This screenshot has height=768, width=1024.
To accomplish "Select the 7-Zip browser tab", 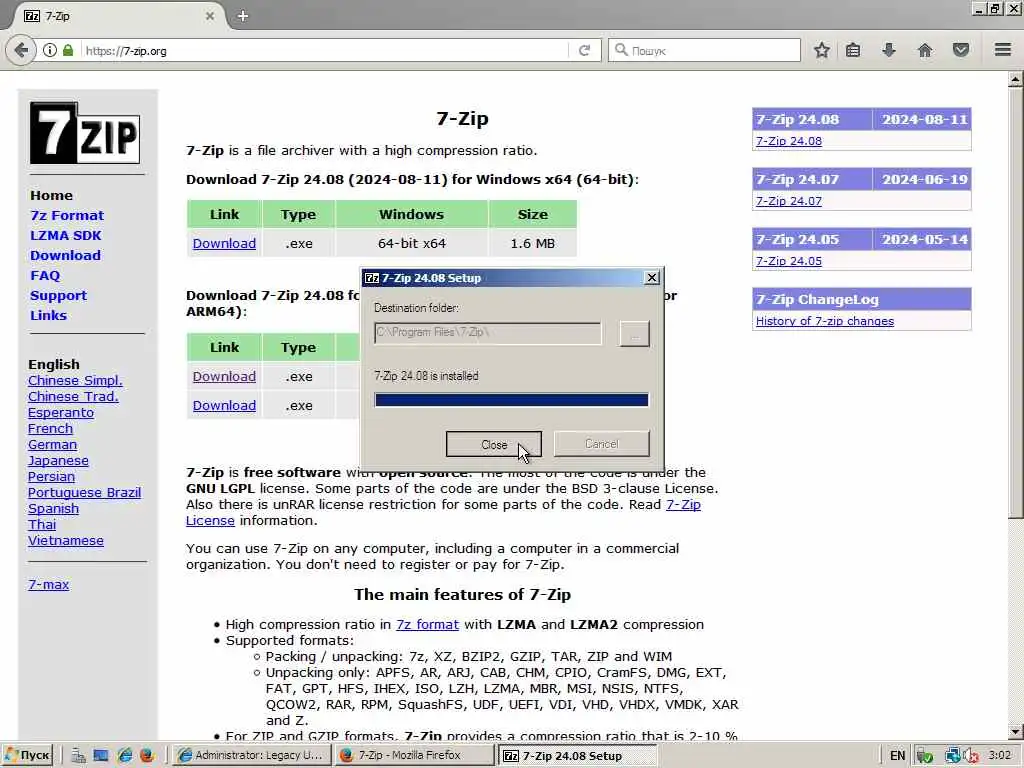I will coord(118,16).
